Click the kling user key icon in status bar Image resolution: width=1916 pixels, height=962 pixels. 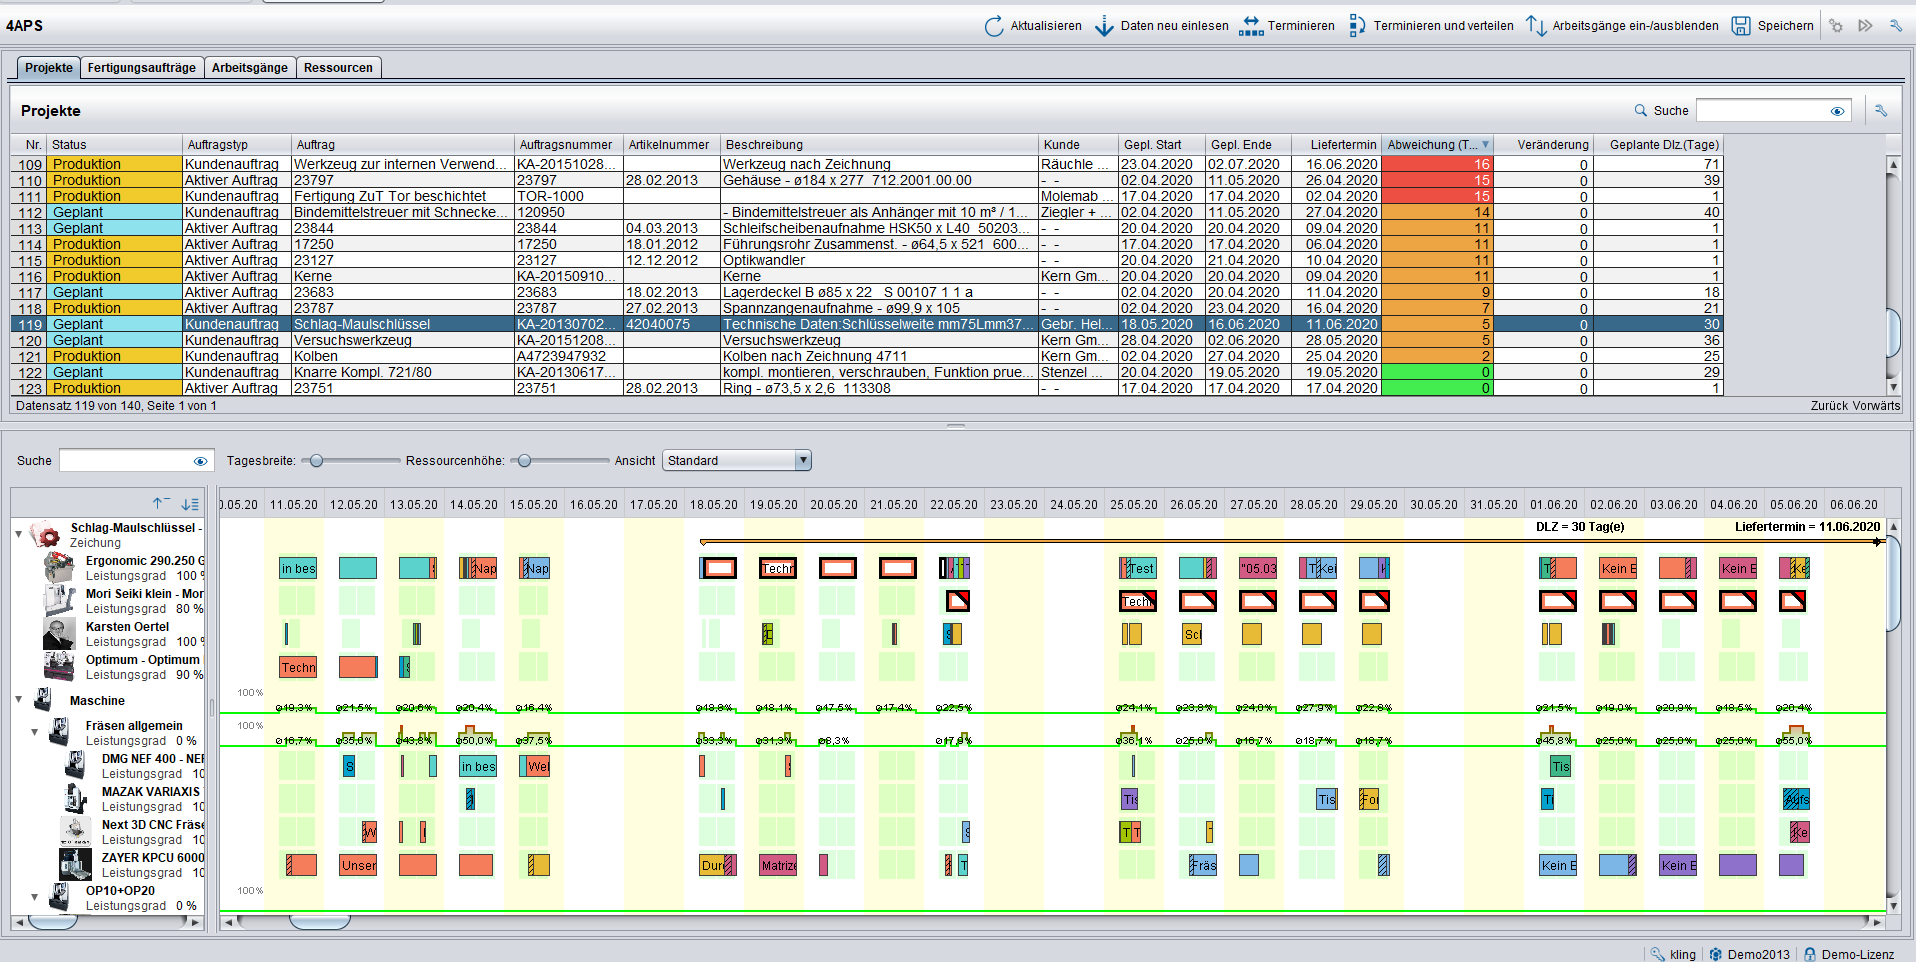point(1657,954)
